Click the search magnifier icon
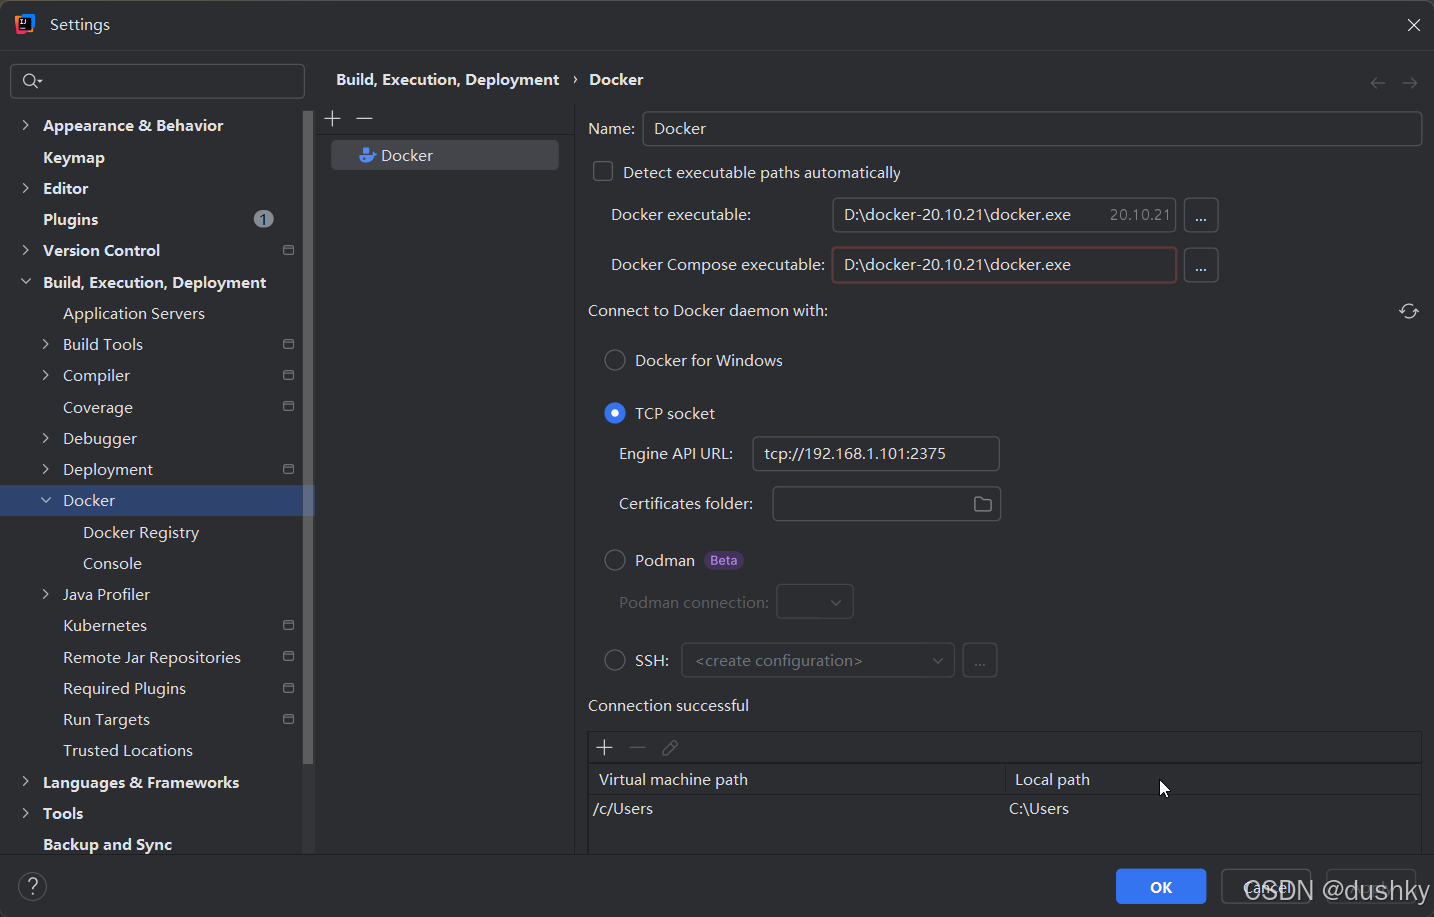This screenshot has width=1434, height=917. pyautogui.click(x=32, y=81)
